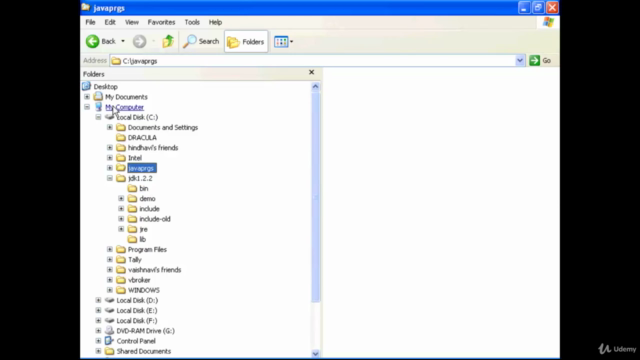Viewport: 640px width, 360px height.
Task: Click the Forward arrow button
Action: [140, 41]
